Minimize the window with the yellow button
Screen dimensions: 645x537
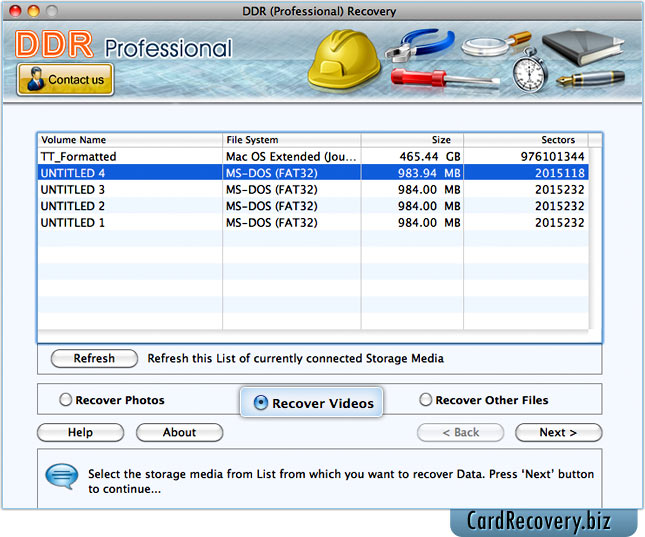(x=33, y=11)
